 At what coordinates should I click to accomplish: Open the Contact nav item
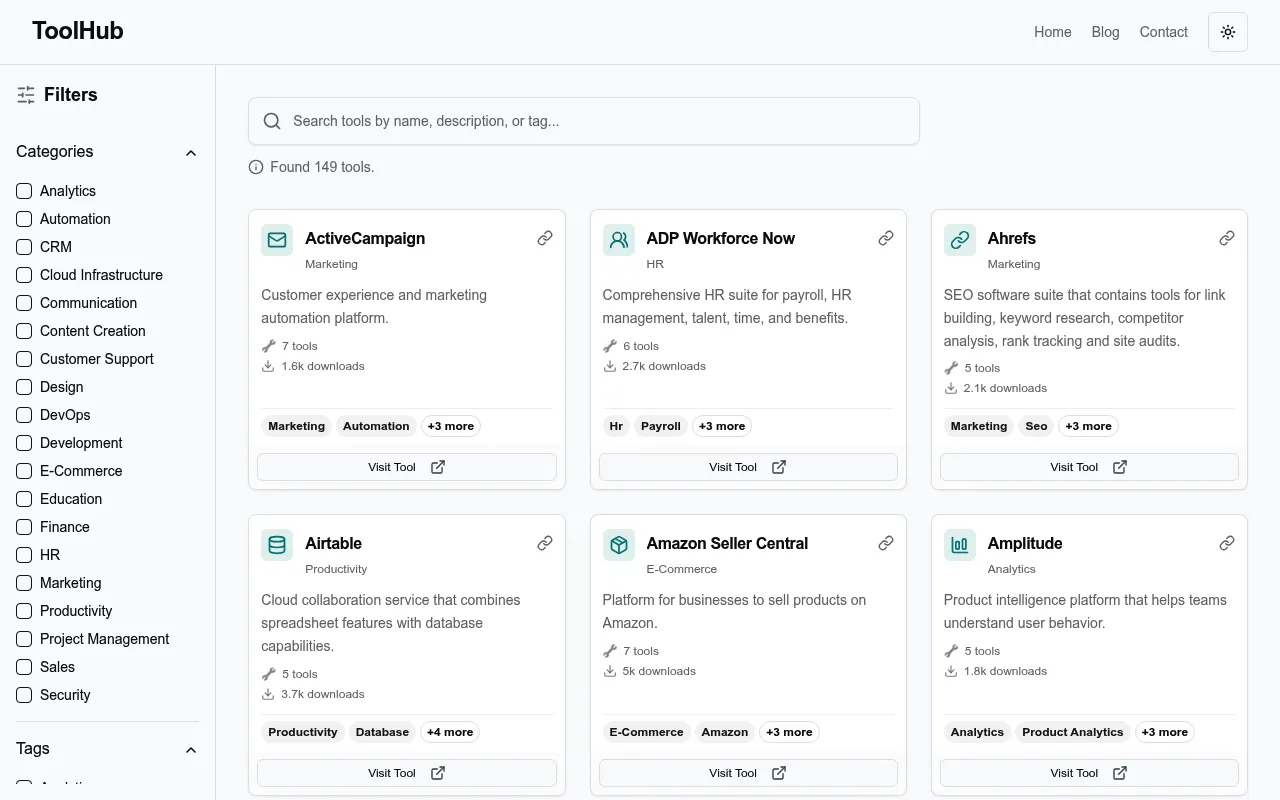[x=1164, y=32]
